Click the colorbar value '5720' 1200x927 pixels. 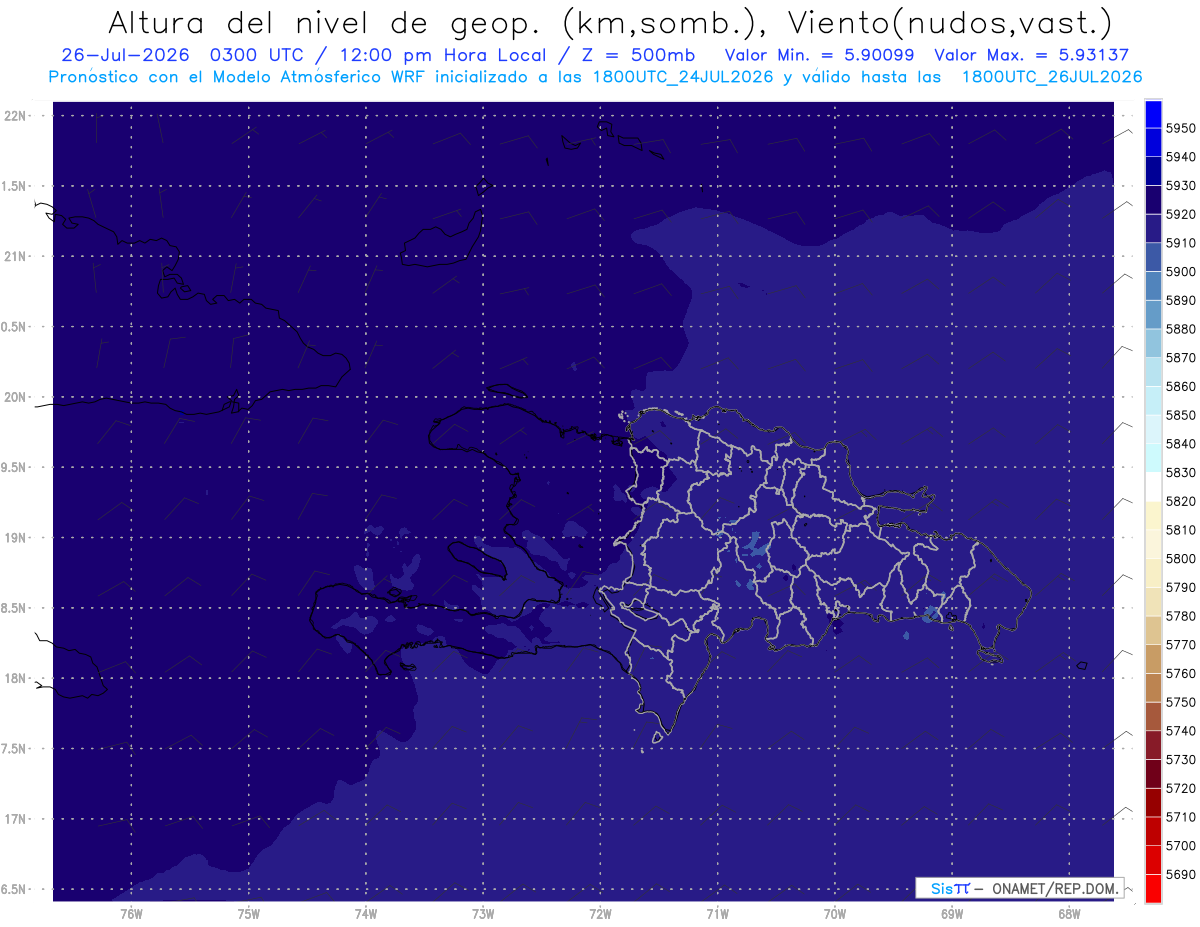pos(1181,788)
